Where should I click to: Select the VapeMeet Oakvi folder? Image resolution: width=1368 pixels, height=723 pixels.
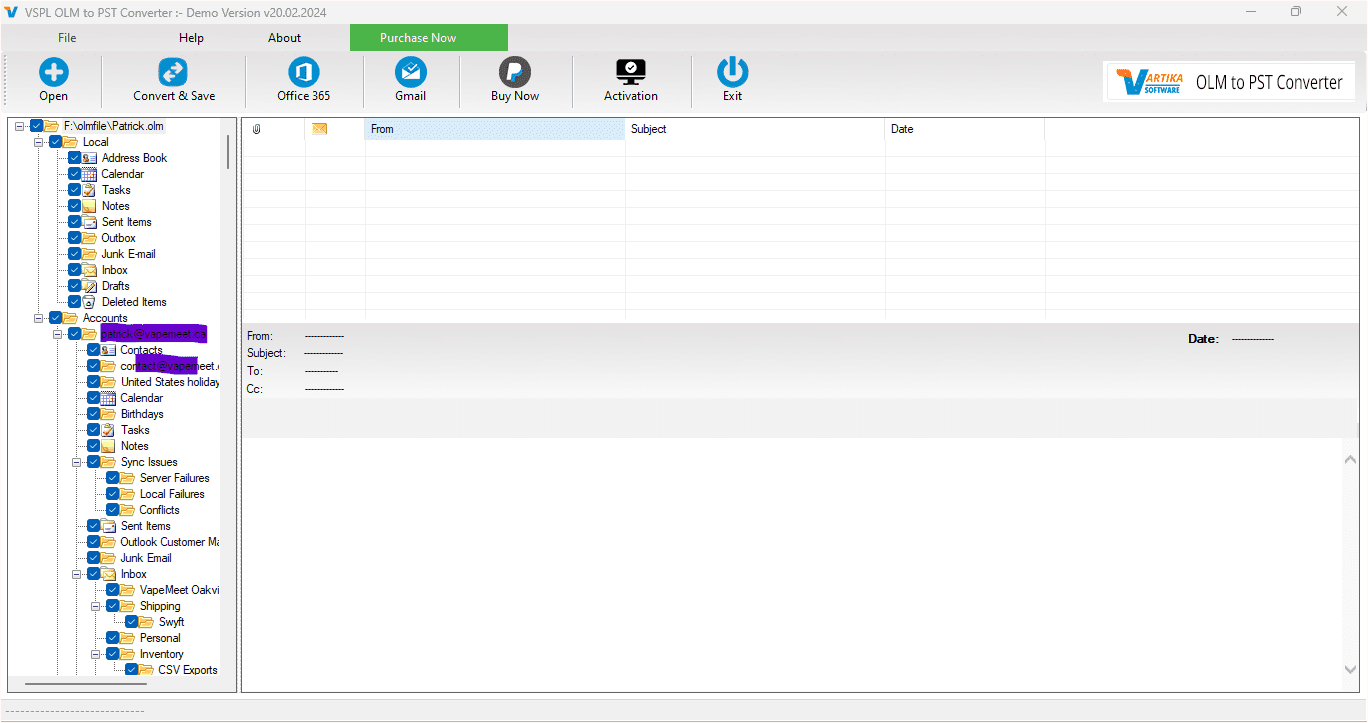click(x=179, y=590)
